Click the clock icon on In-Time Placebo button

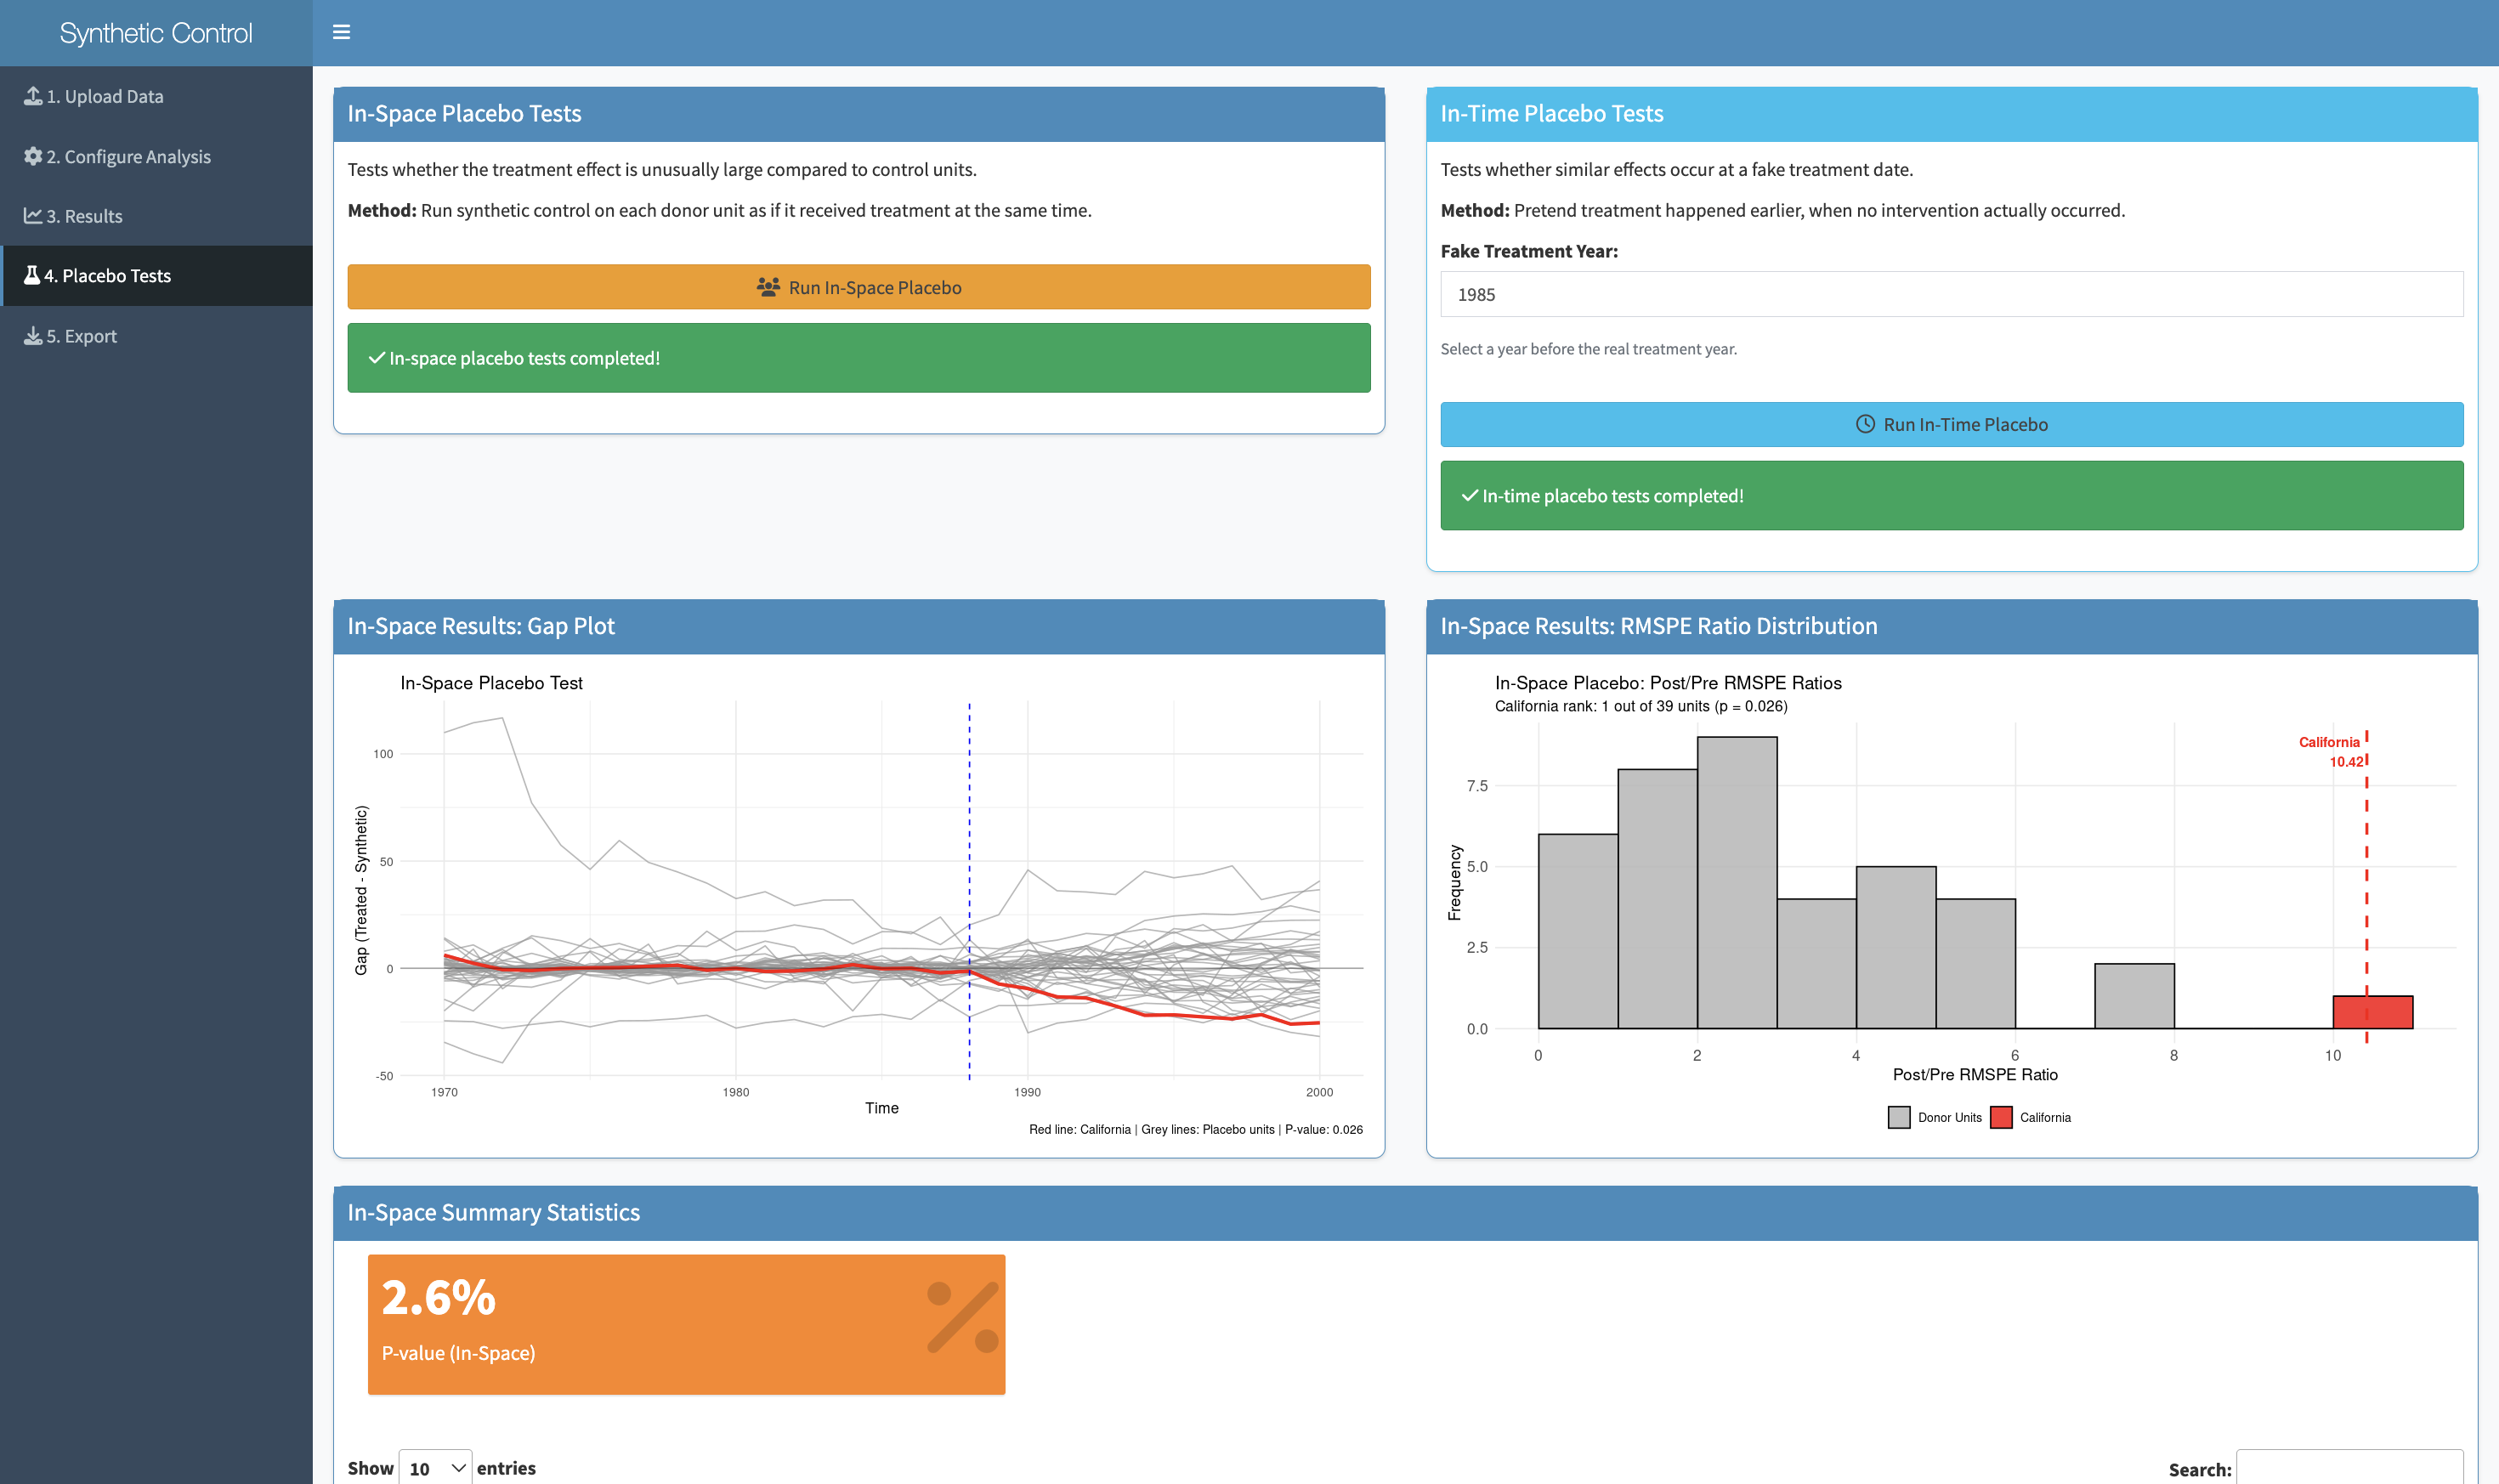pyautogui.click(x=1865, y=424)
